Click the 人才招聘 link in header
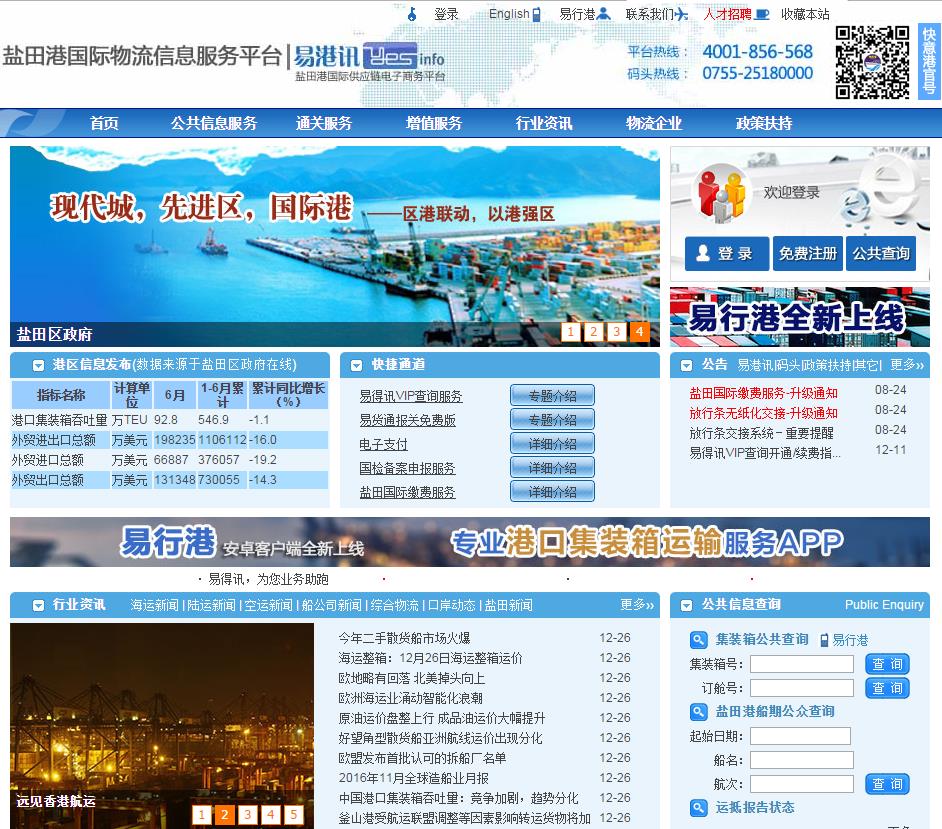 (x=728, y=14)
